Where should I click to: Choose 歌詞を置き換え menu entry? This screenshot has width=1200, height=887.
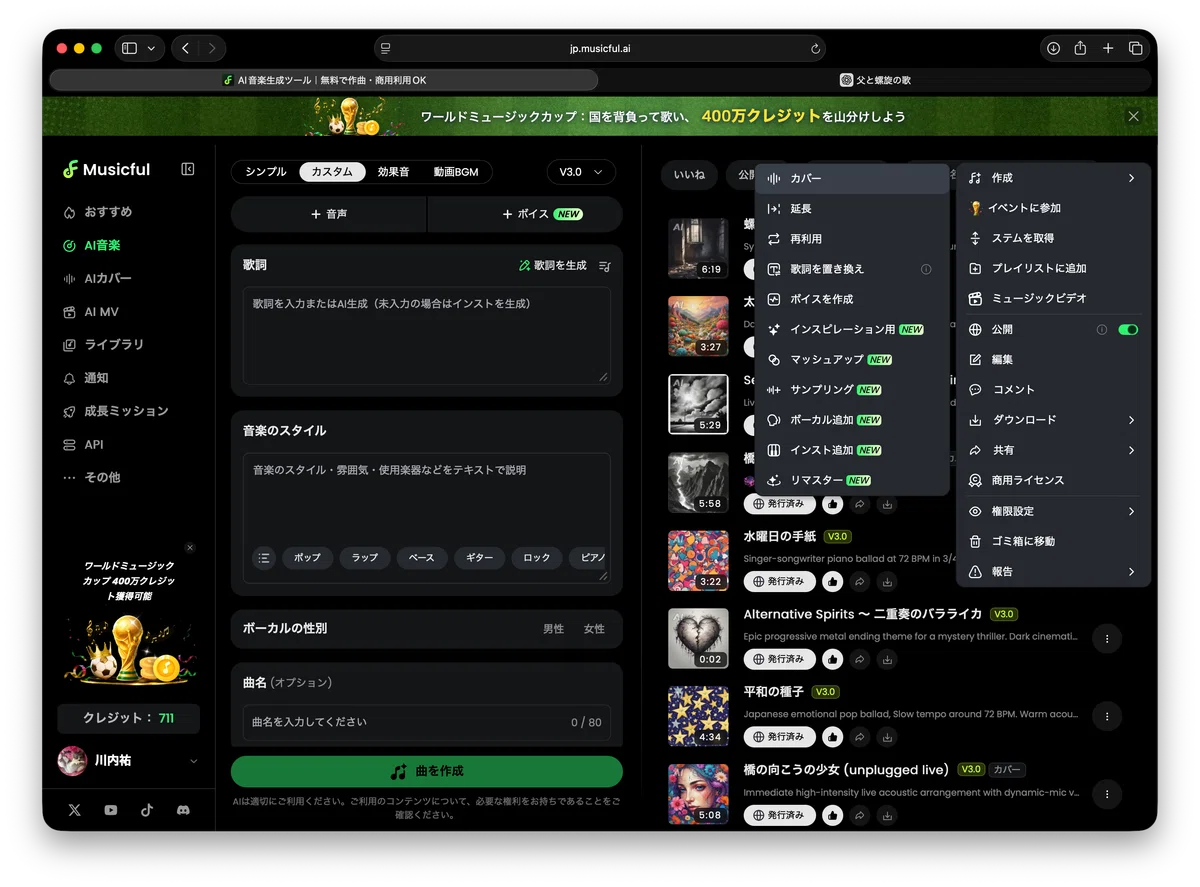(x=852, y=269)
